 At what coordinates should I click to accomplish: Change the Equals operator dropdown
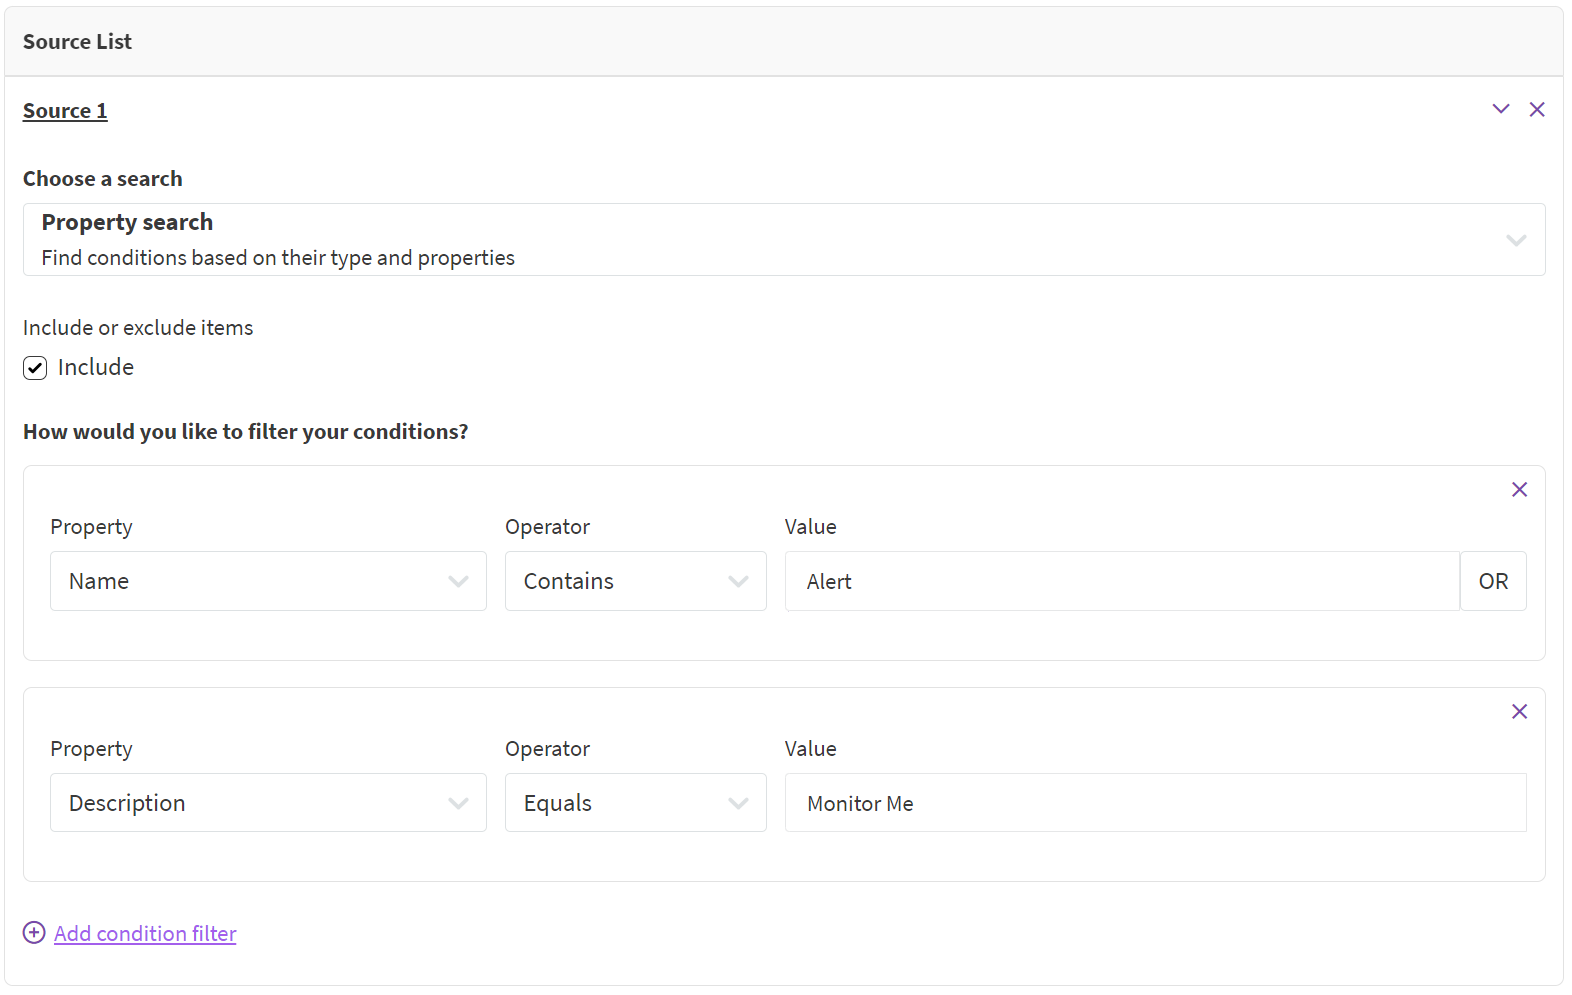click(635, 803)
